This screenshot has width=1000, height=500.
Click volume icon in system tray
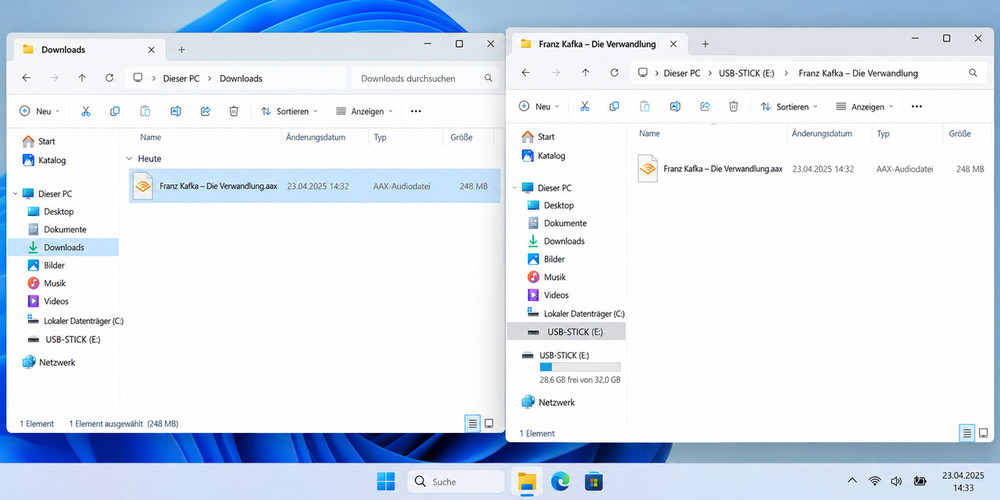pos(896,481)
